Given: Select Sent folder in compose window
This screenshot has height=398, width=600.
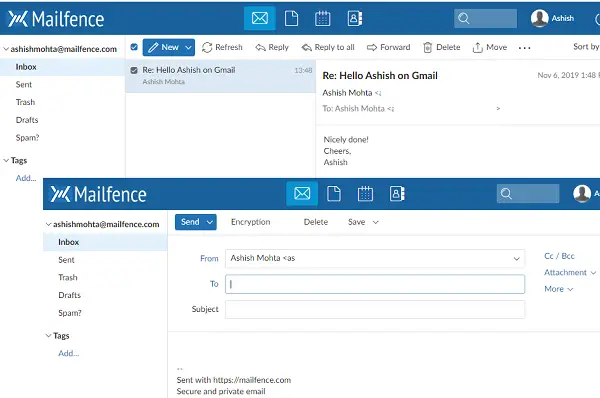Looking at the screenshot, I should point(66,260).
